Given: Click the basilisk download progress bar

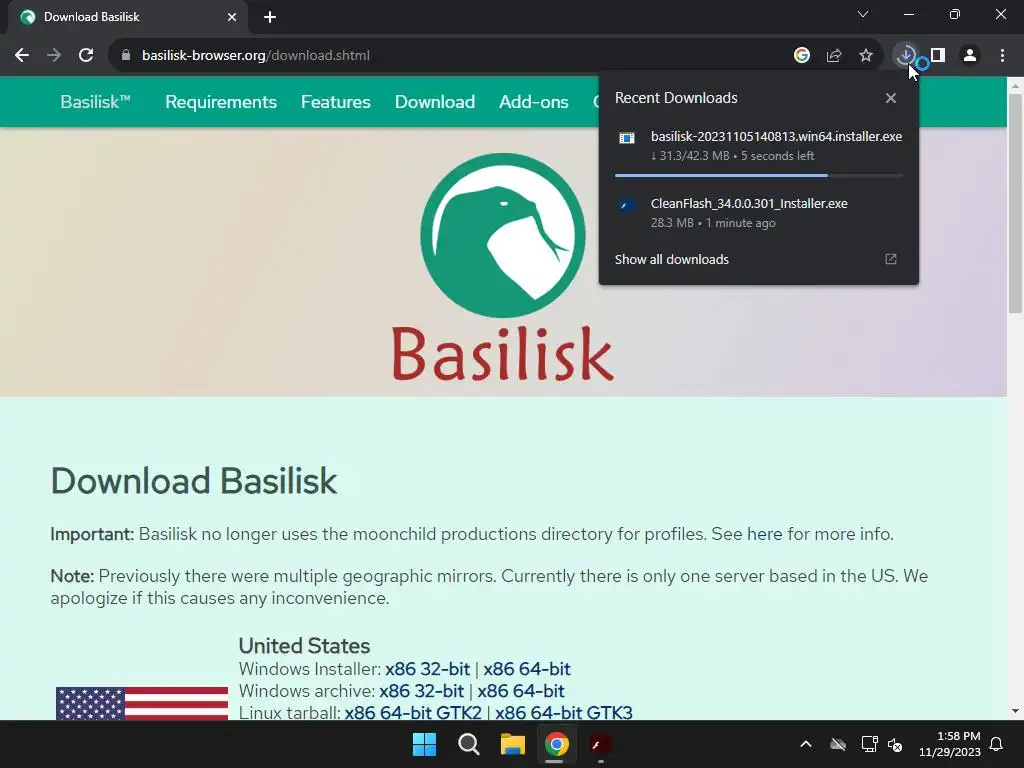Looking at the screenshot, I should coord(758,176).
